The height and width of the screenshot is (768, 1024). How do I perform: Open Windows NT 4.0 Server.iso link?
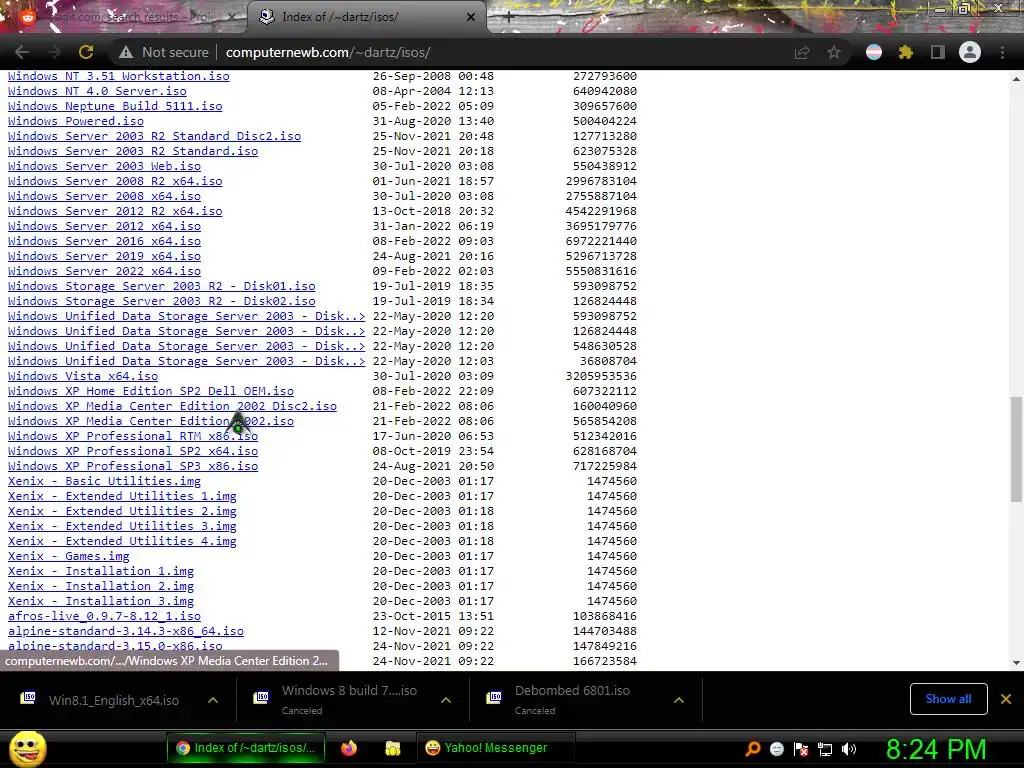[97, 91]
